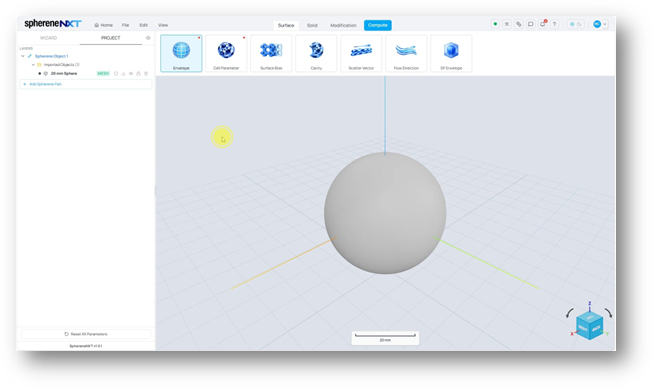This screenshot has height=390, width=654.
Task: Switch to the Surface tab
Action: point(286,25)
